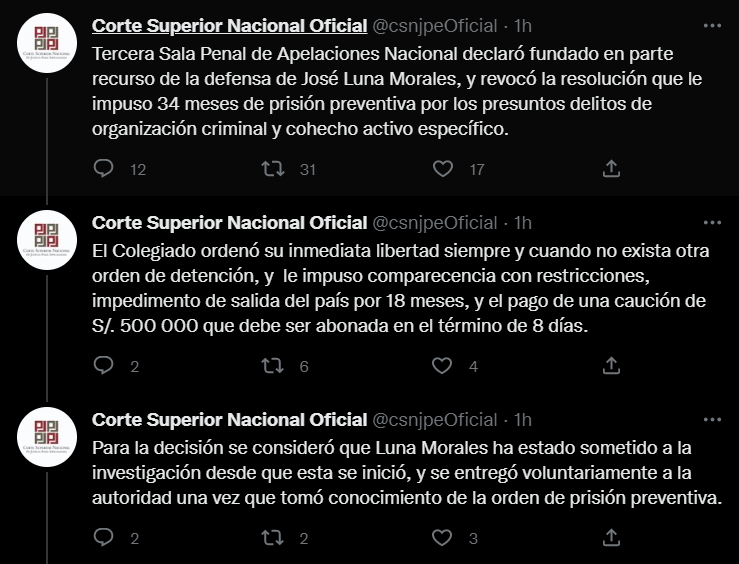Like the third tweet with 3 likes
739x564 pixels.
[x=442, y=538]
